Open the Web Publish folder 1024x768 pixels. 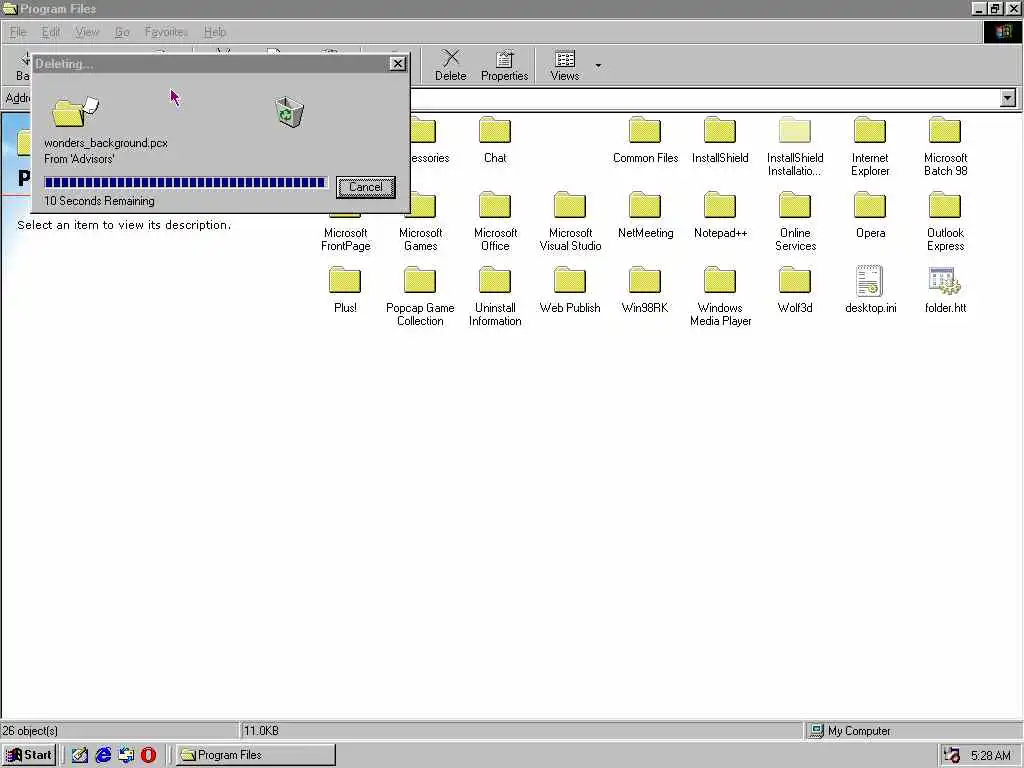pos(569,290)
